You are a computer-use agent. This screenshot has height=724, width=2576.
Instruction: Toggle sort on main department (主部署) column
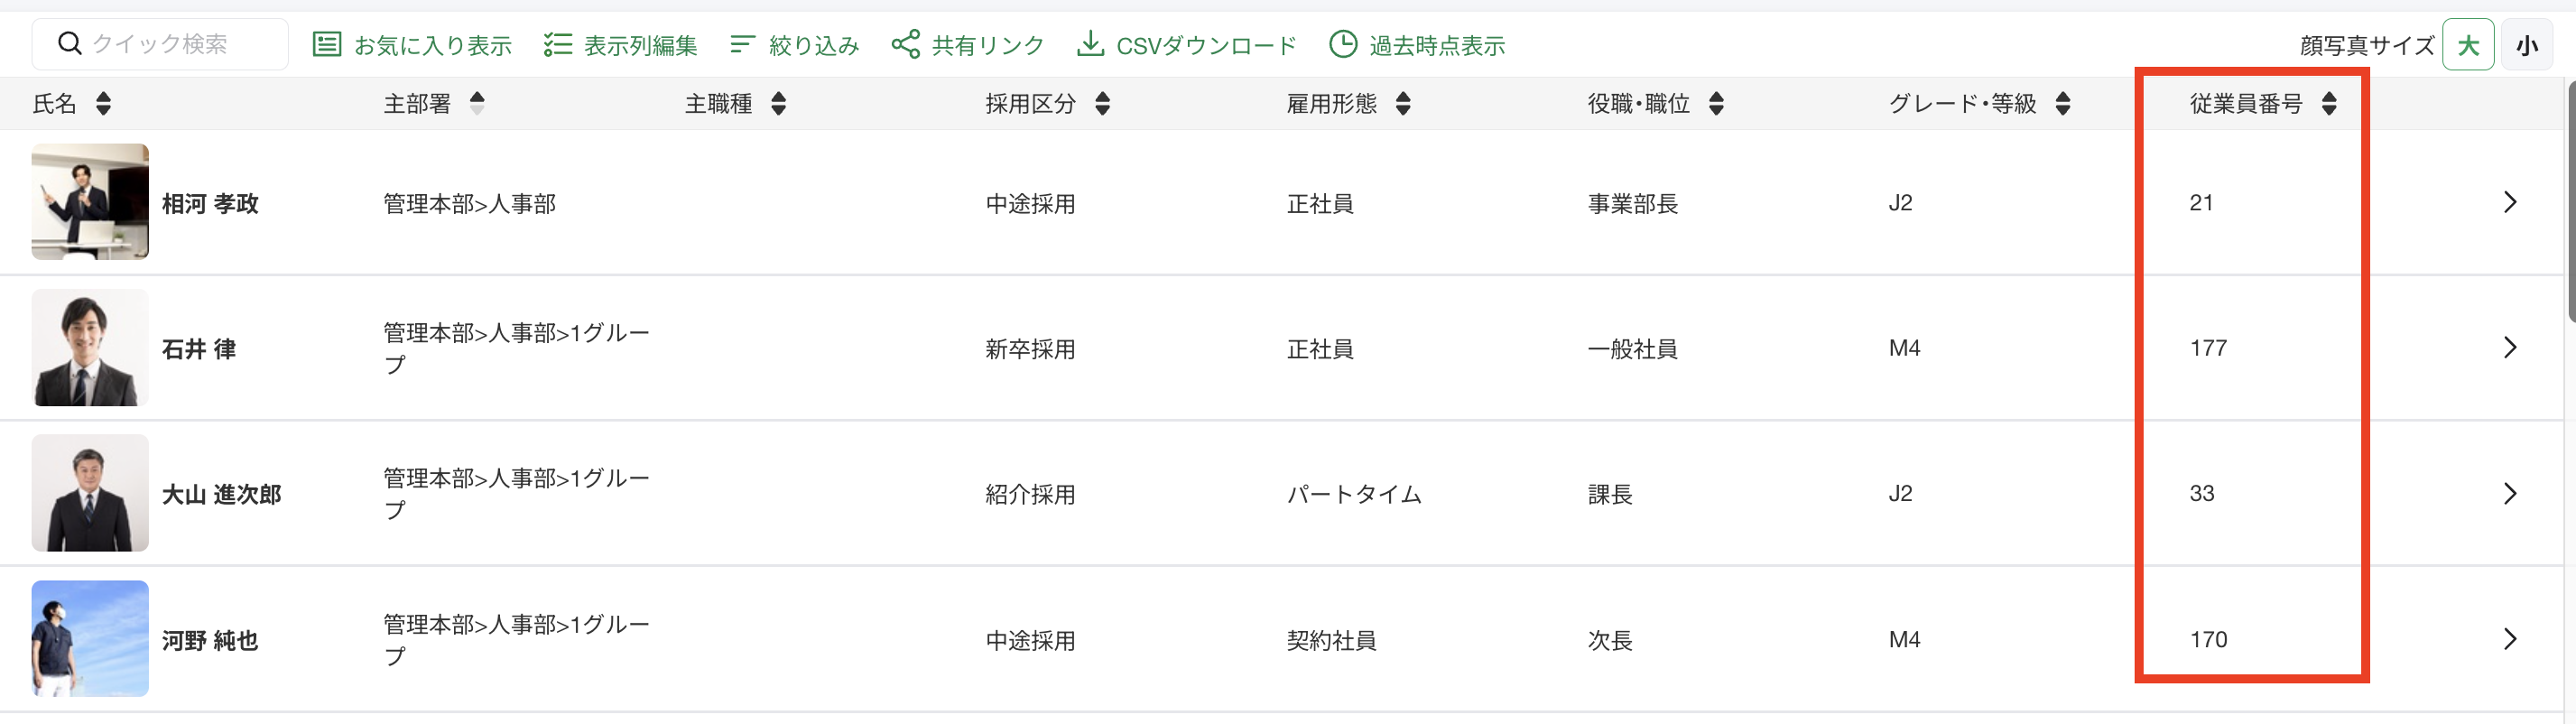click(x=477, y=103)
